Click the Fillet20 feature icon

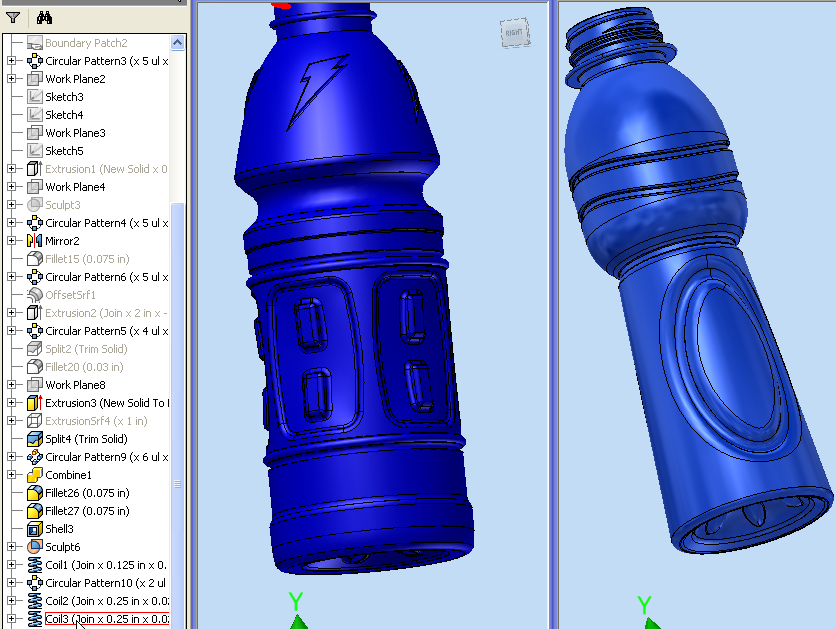pyautogui.click(x=35, y=367)
